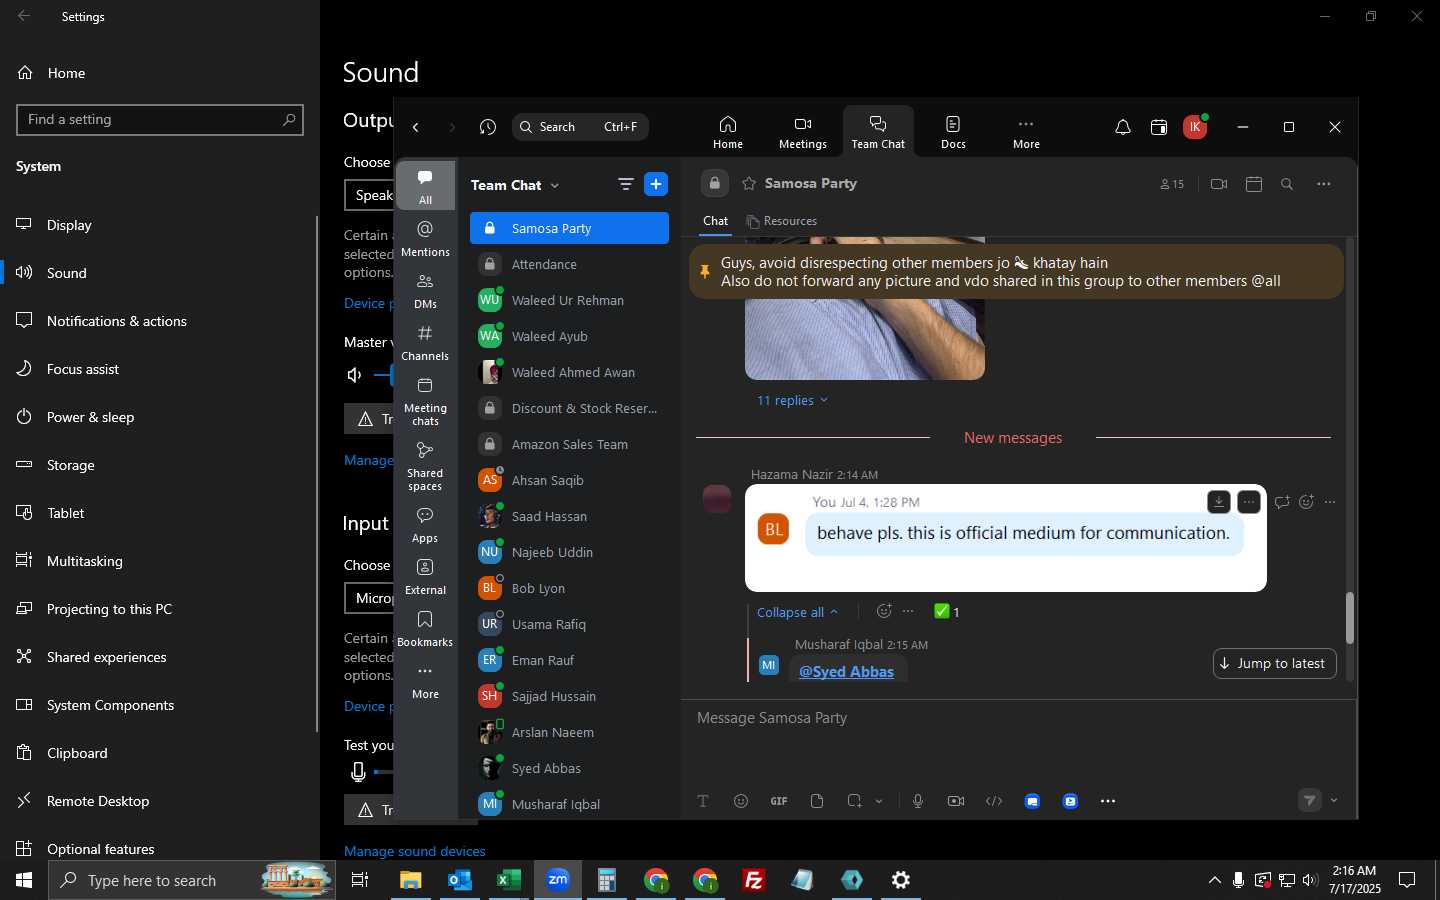The height and width of the screenshot is (900, 1440).
Task: Open more composer toolbar options
Action: pyautogui.click(x=1108, y=801)
